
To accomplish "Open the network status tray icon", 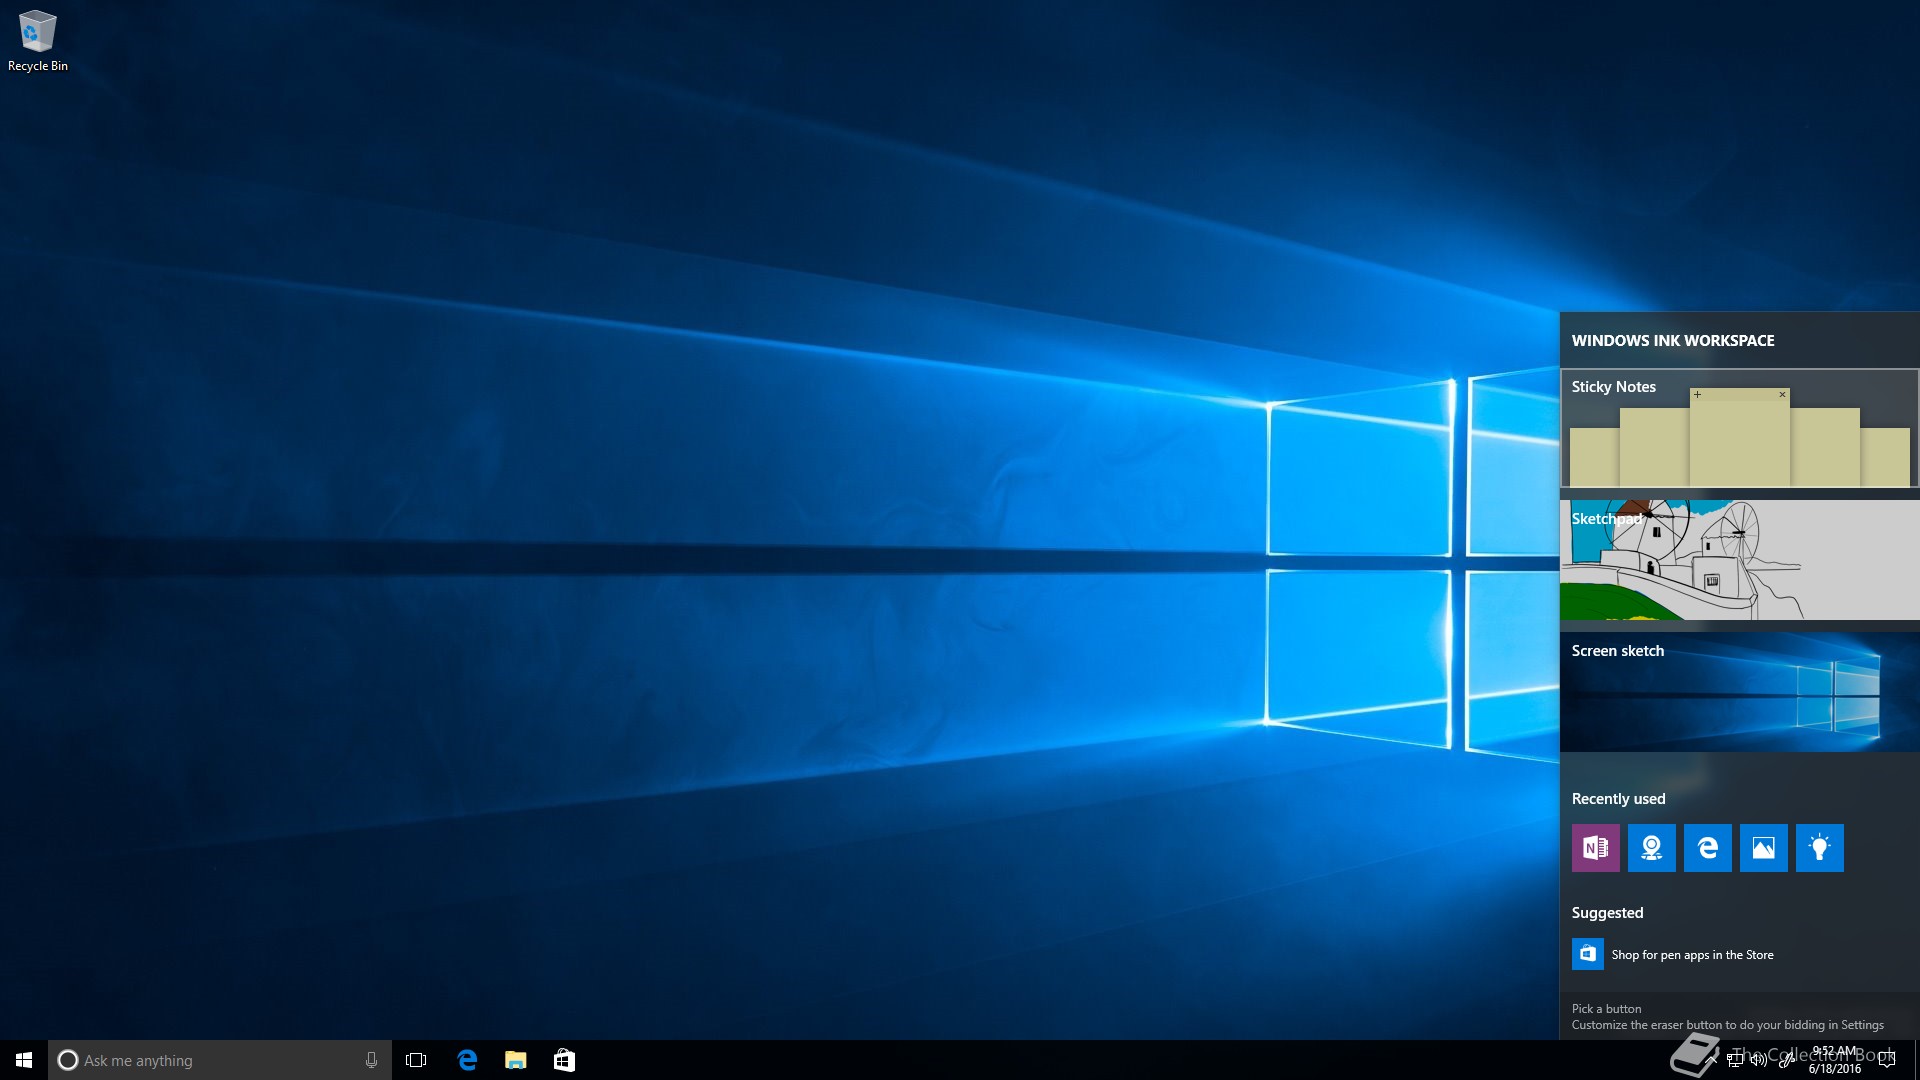I will pyautogui.click(x=1734, y=1061).
